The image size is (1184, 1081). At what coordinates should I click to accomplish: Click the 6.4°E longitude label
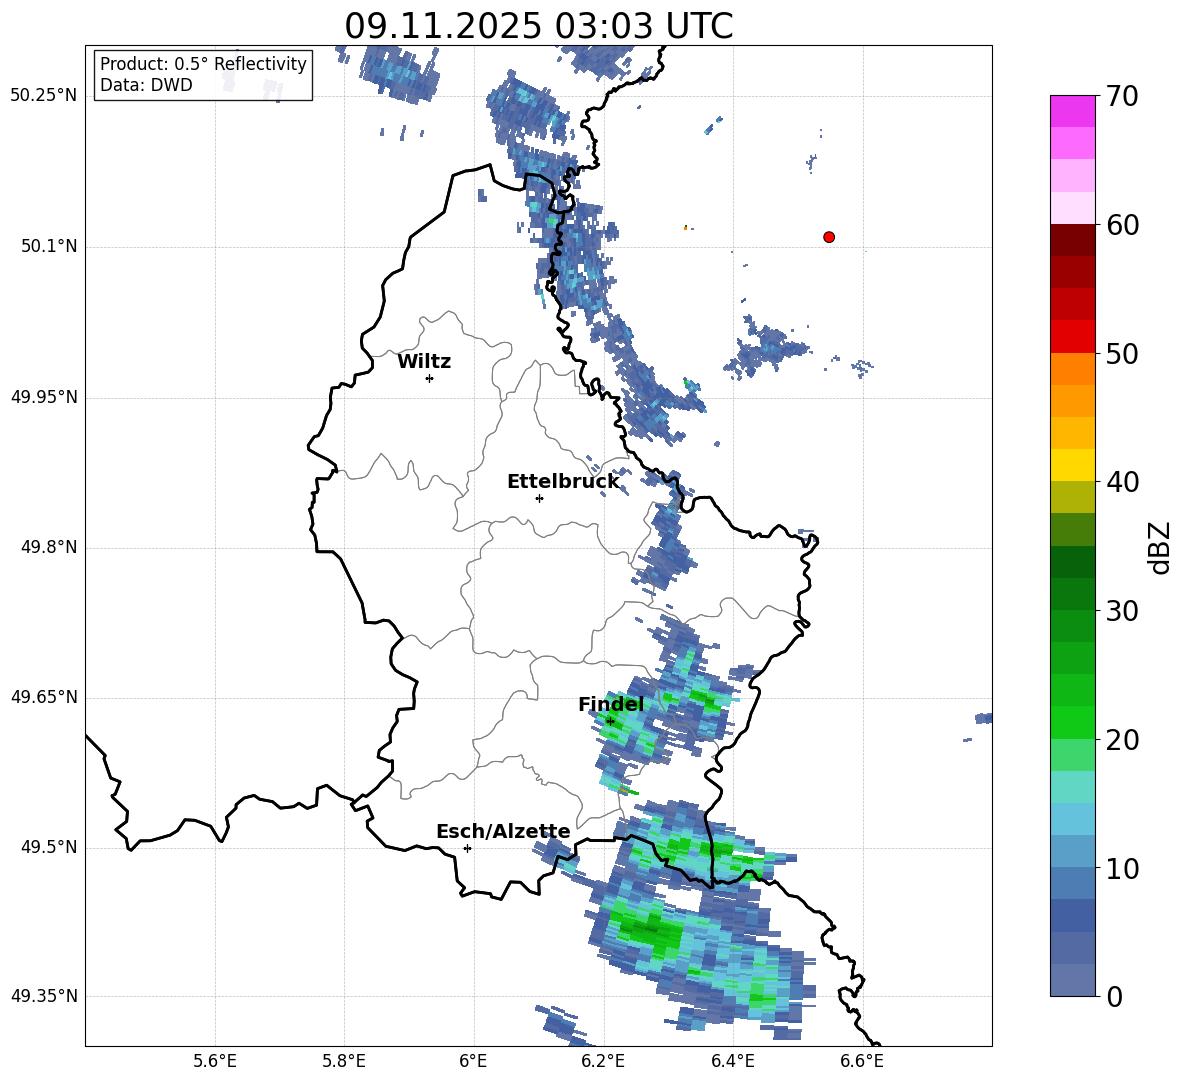pyautogui.click(x=732, y=1061)
